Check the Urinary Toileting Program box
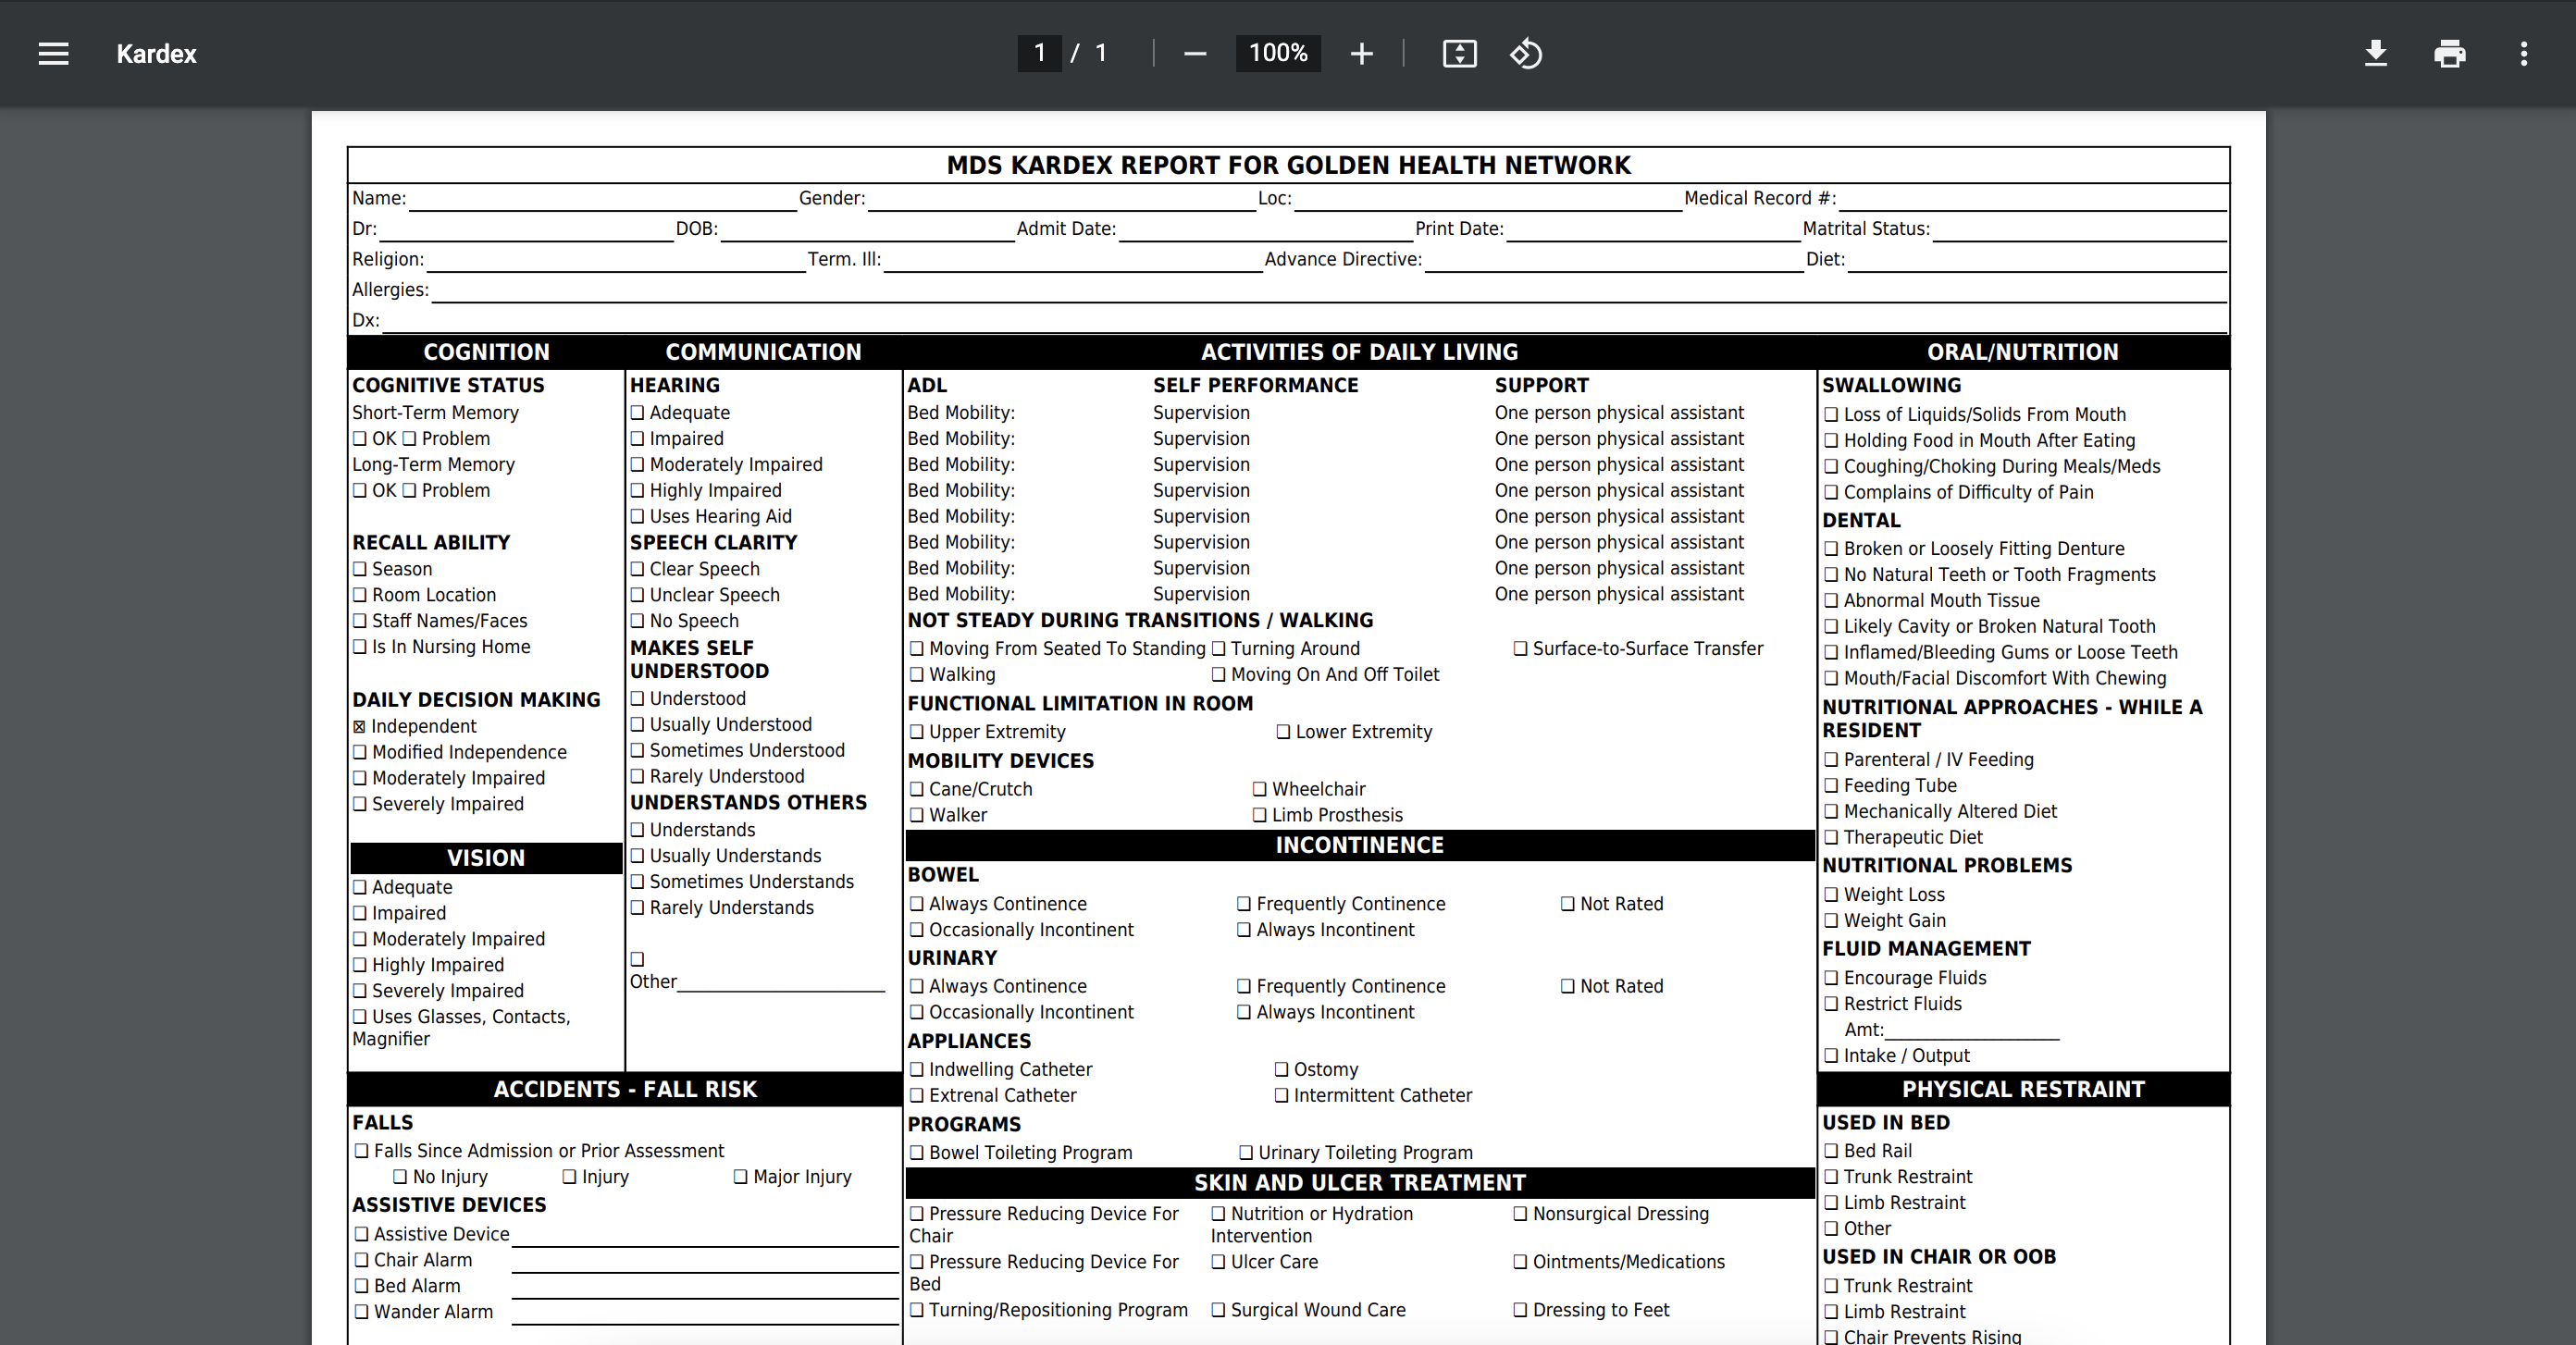Viewport: 2576px width, 1345px height. coord(1245,1153)
